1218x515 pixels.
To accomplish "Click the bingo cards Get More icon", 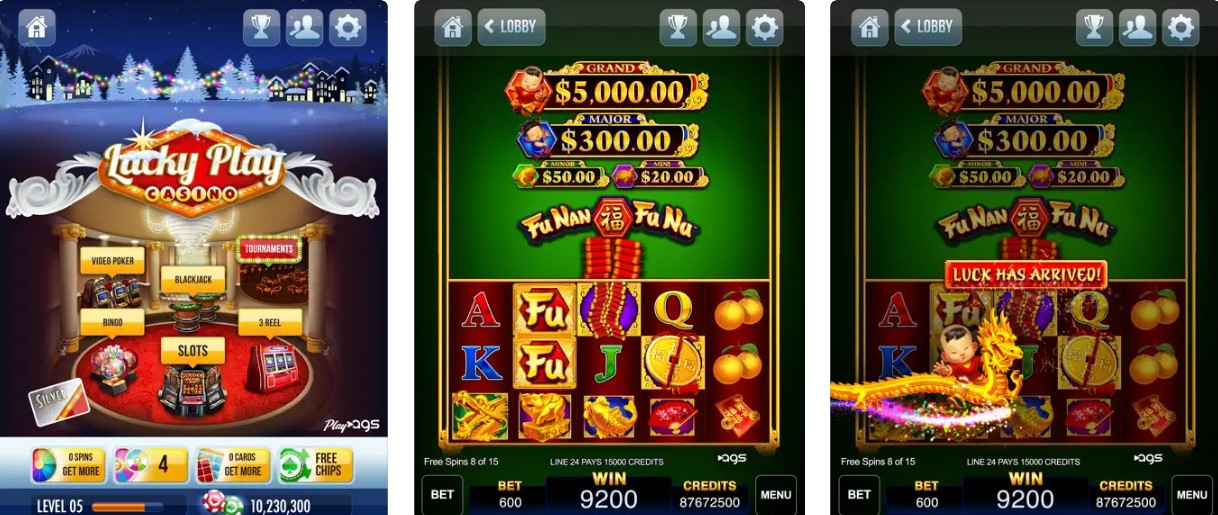I will pyautogui.click(x=232, y=465).
